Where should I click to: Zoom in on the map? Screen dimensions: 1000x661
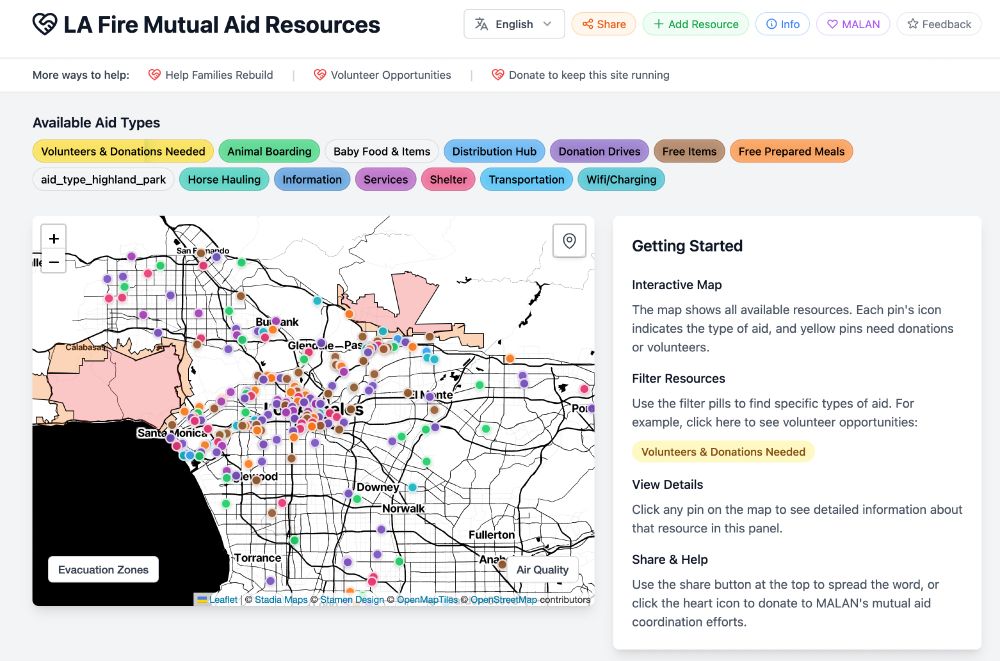click(54, 238)
